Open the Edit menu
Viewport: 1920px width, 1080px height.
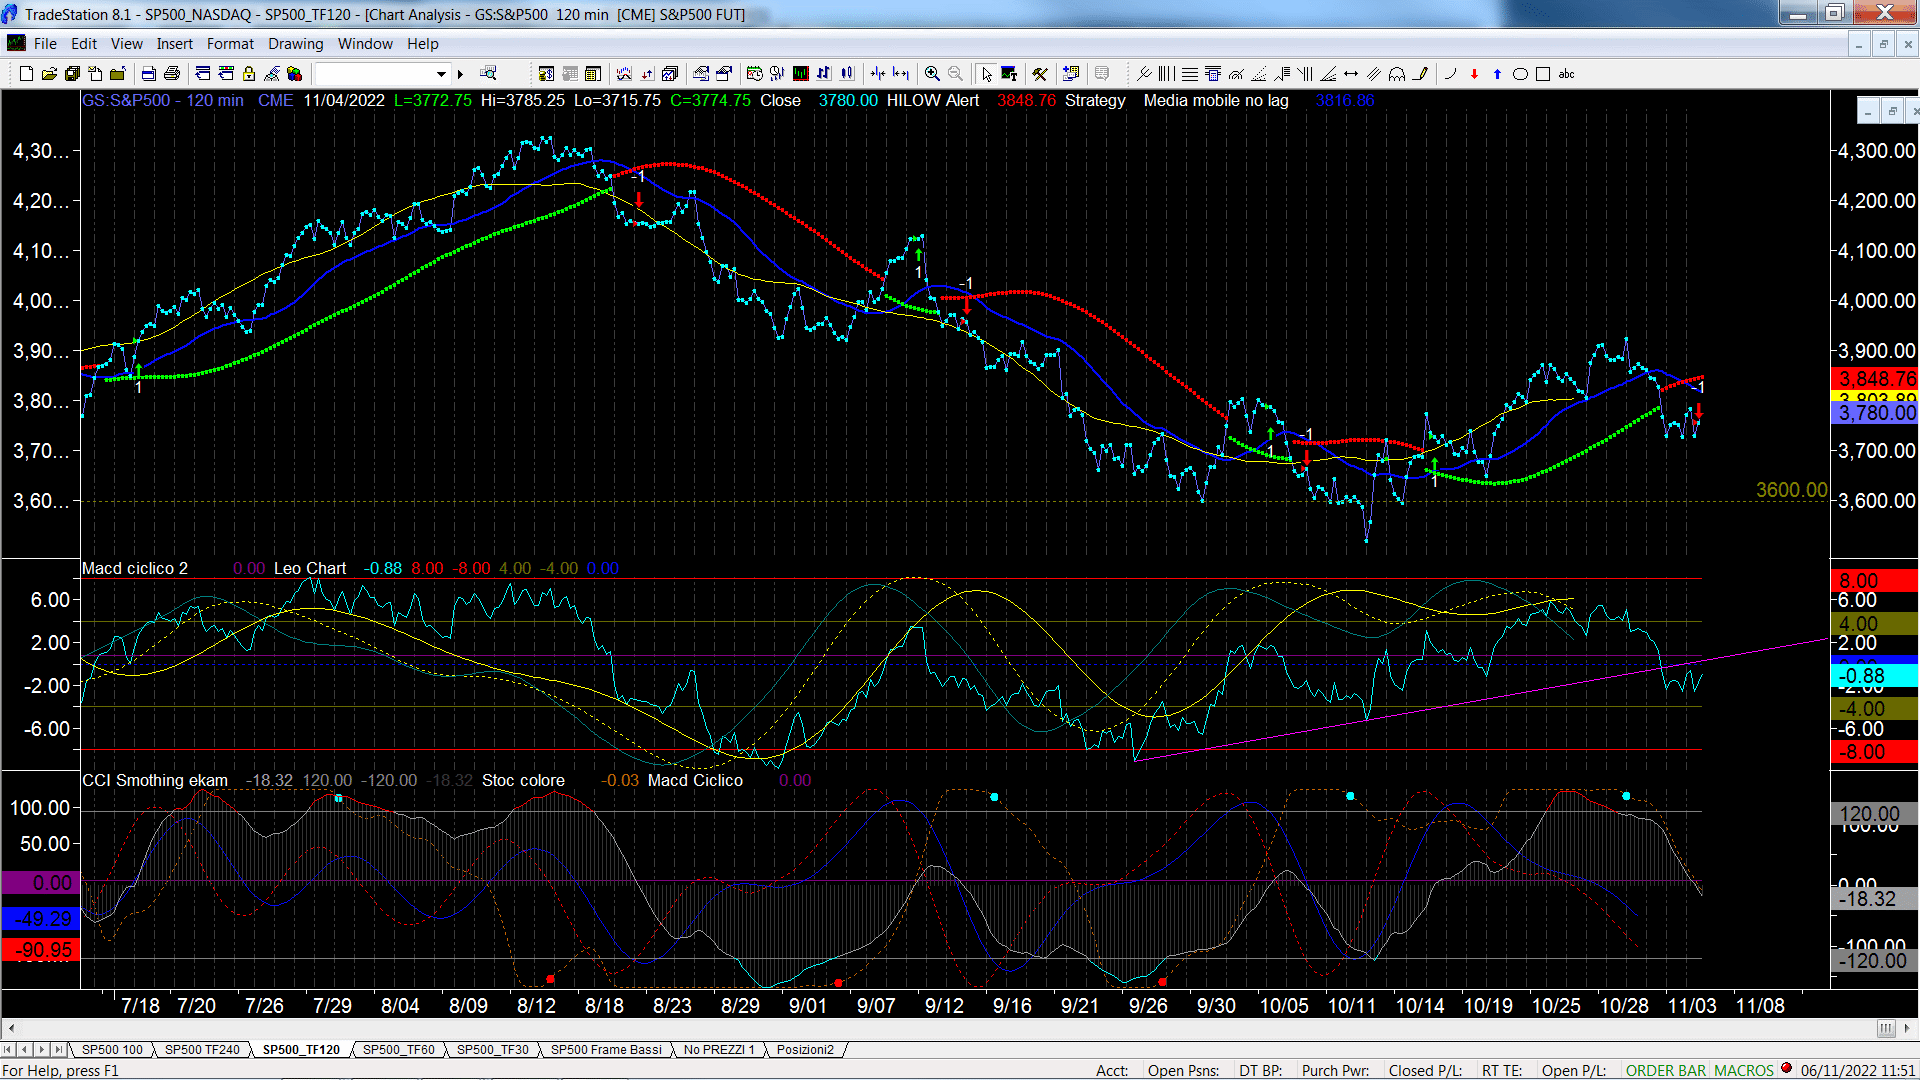pyautogui.click(x=84, y=44)
